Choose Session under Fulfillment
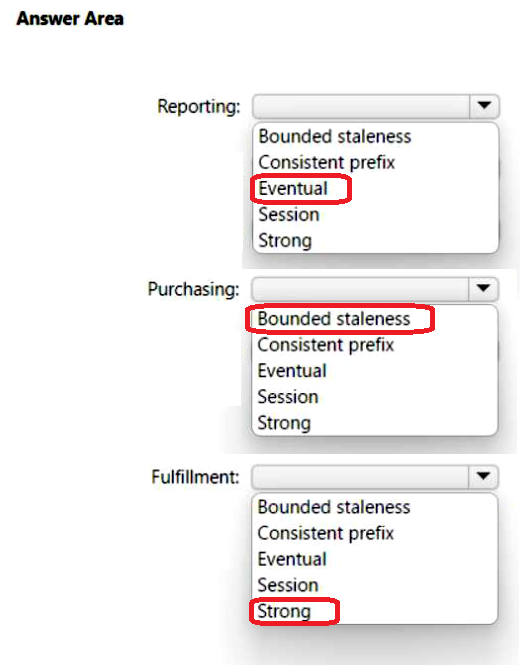Screen dimensions: 520x666 click(288, 585)
